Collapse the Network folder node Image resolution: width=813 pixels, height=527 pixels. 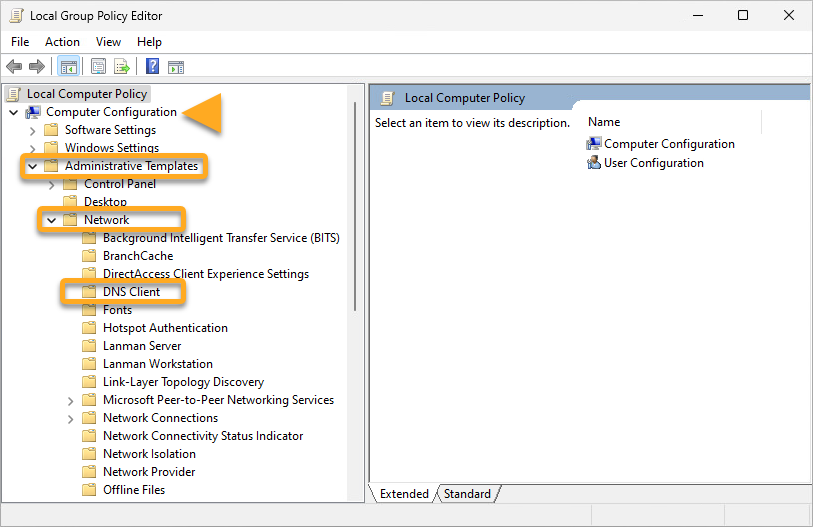pyautogui.click(x=52, y=220)
